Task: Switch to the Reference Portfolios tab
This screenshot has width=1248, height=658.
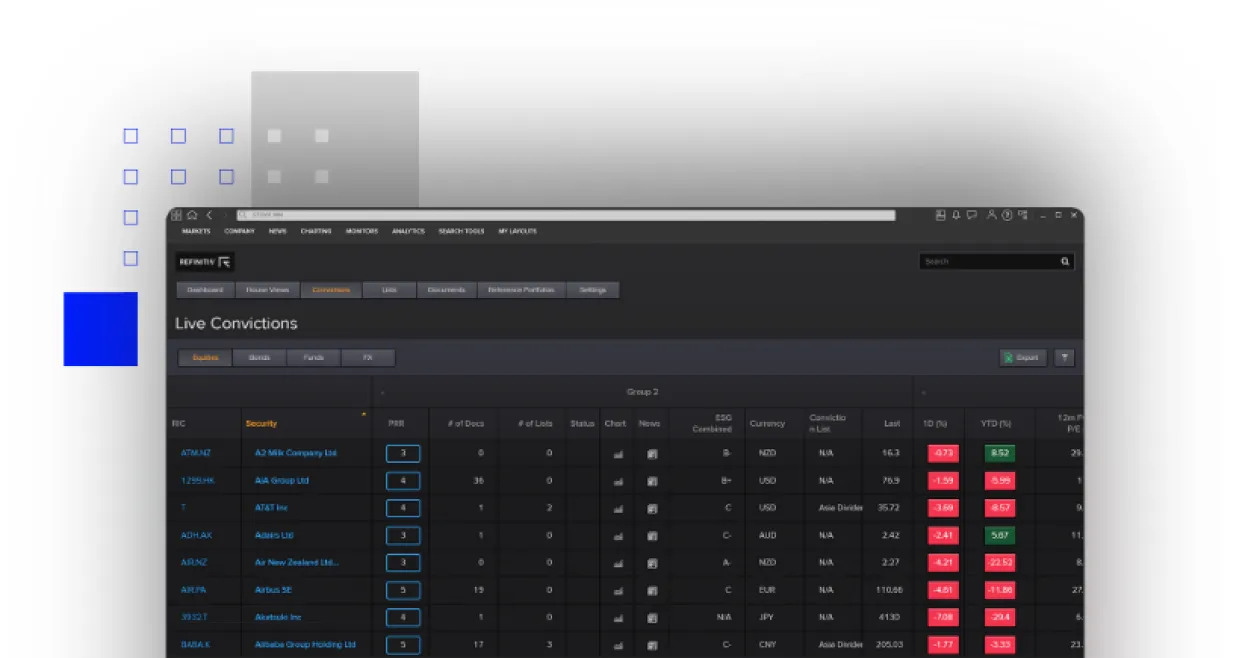Action: point(521,290)
